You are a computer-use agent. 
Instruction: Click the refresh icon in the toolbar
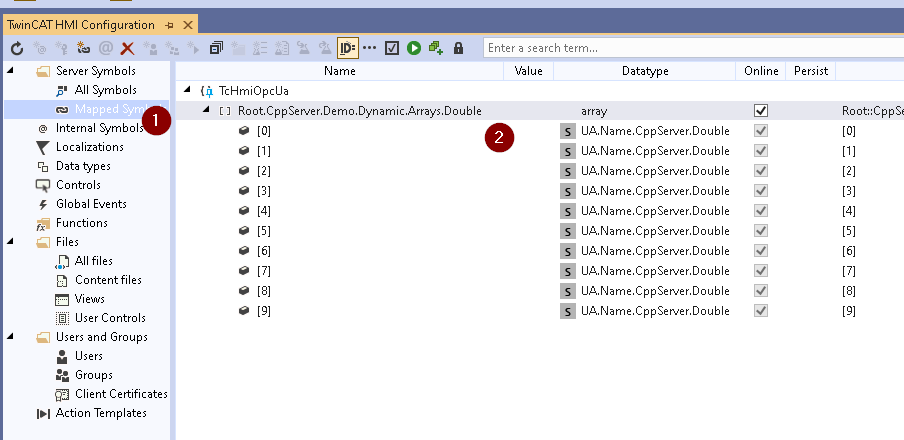point(17,48)
